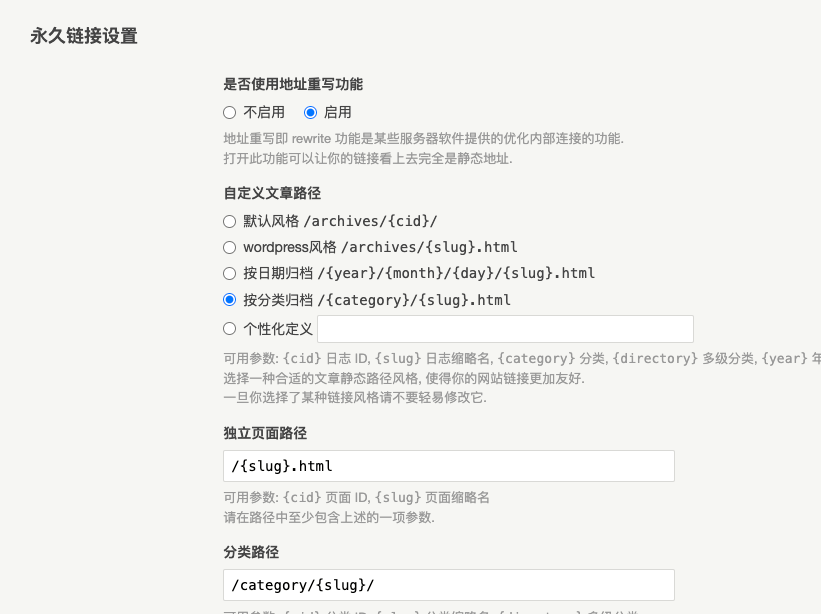821x614 pixels.
Task: Click the /{category}/{slug}.html label text
Action: 414,300
